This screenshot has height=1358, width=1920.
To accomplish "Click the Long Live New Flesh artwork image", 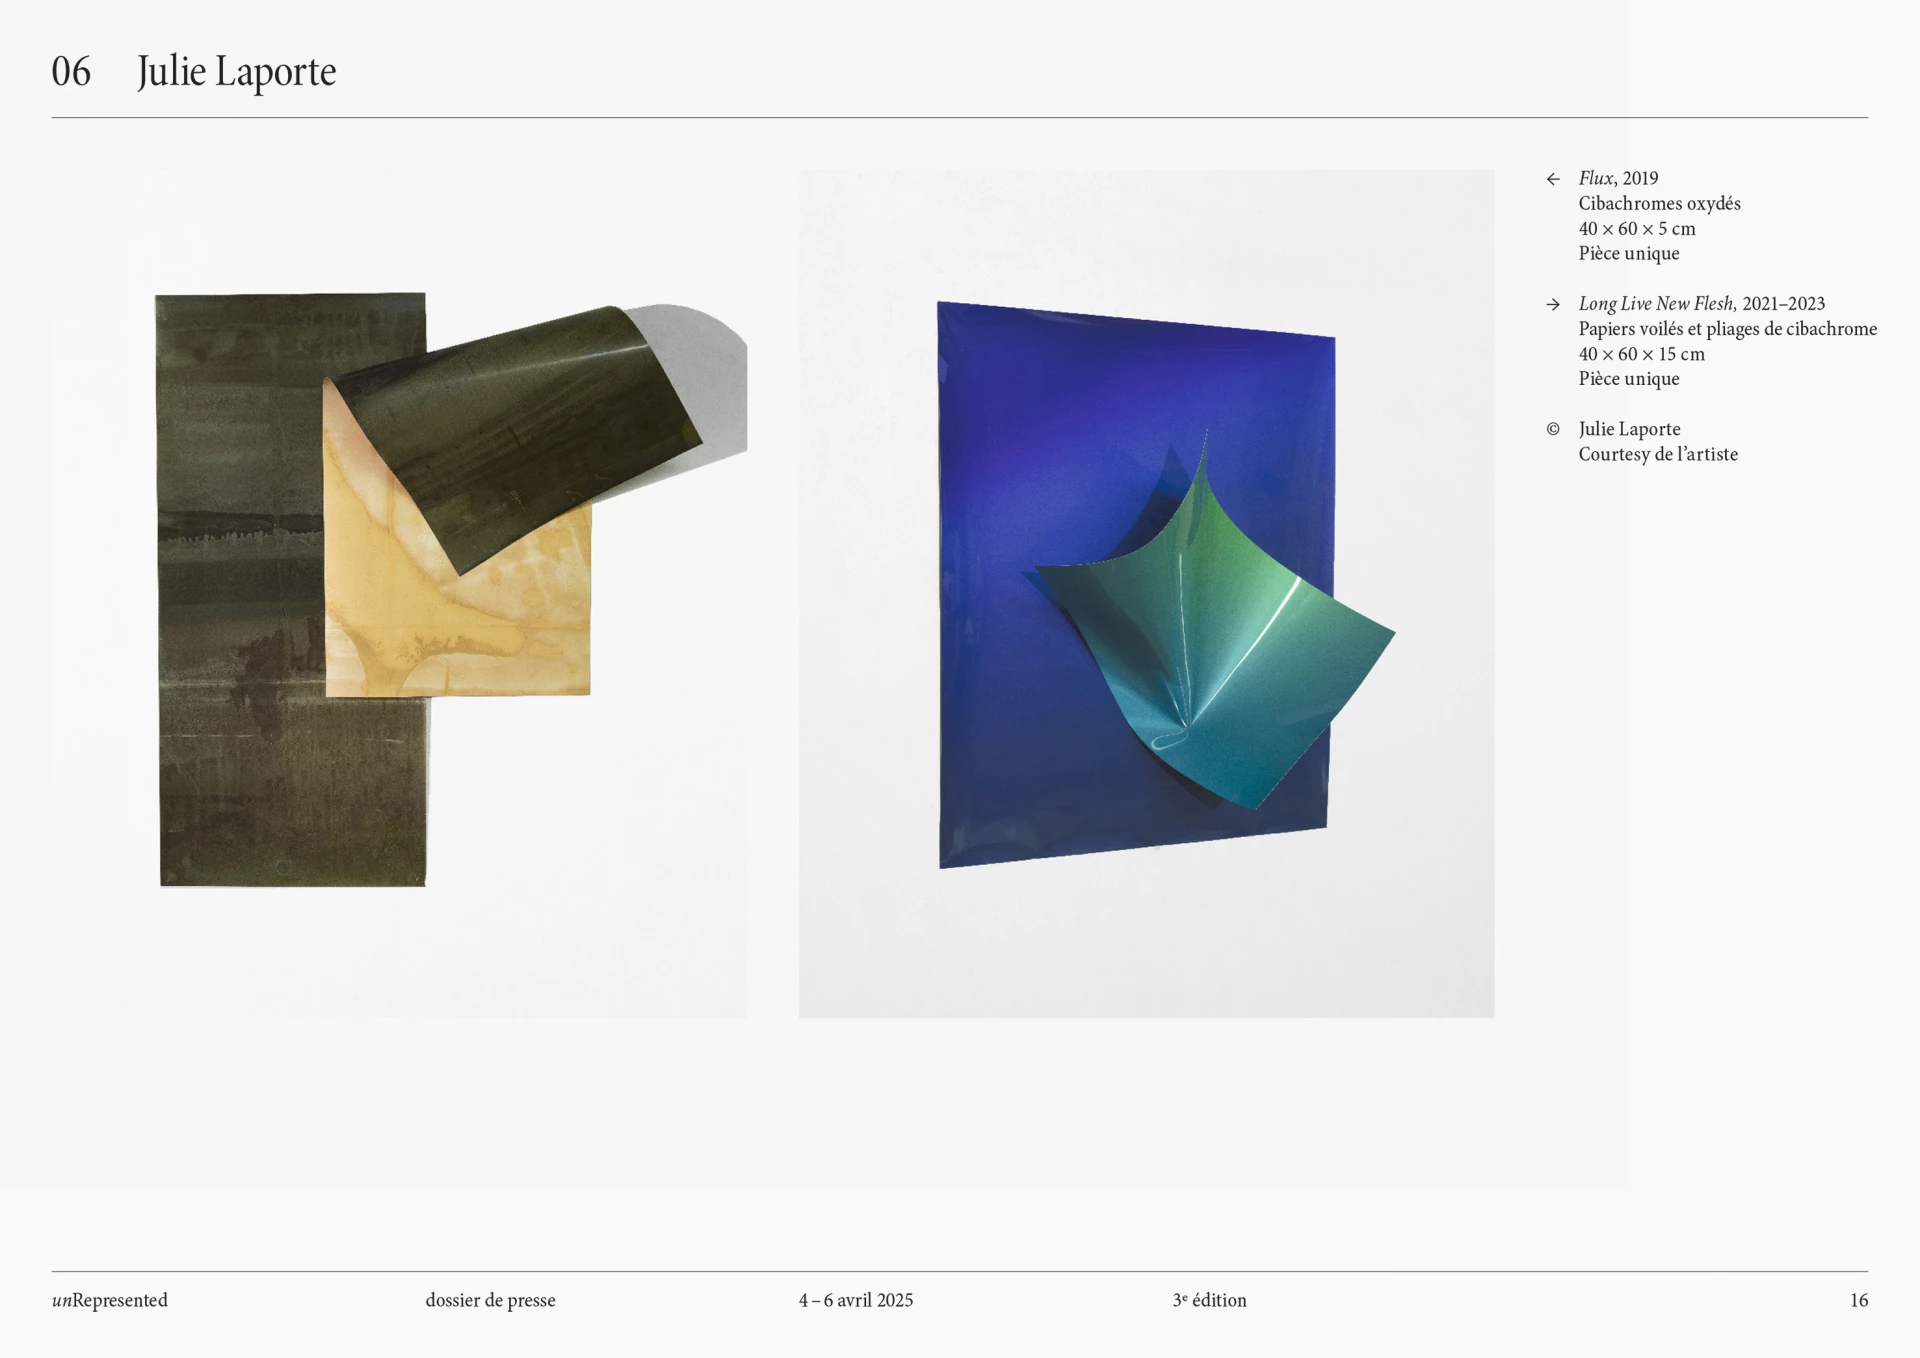I will (x=1146, y=593).
